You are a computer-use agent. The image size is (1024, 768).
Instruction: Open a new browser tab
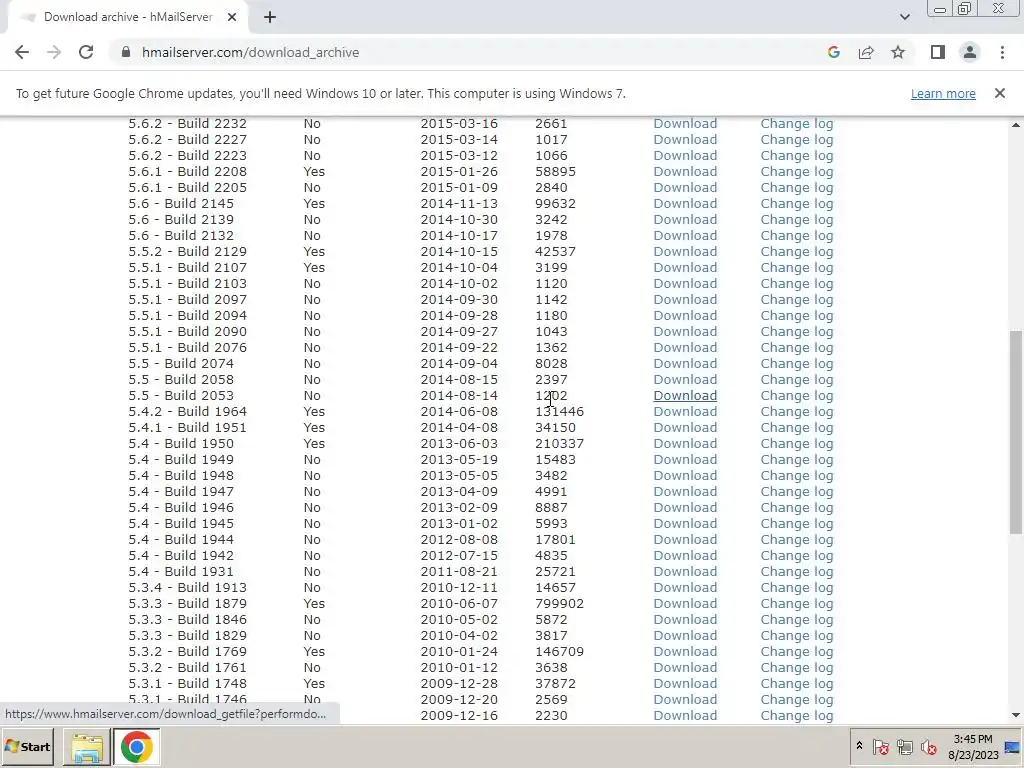(x=270, y=17)
